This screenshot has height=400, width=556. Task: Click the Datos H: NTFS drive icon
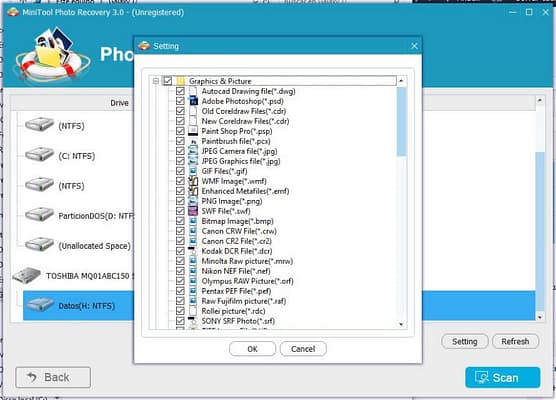(x=39, y=305)
